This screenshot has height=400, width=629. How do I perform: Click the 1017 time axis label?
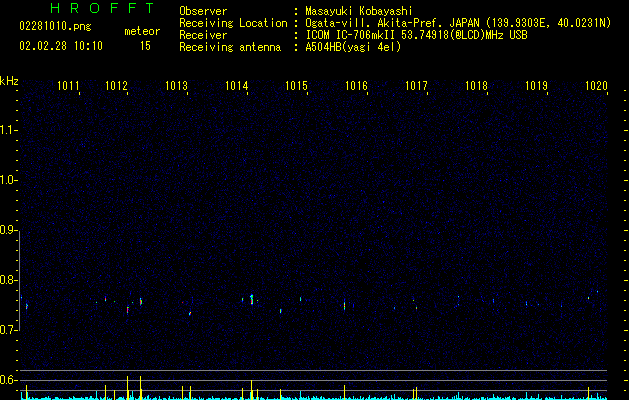click(x=416, y=86)
